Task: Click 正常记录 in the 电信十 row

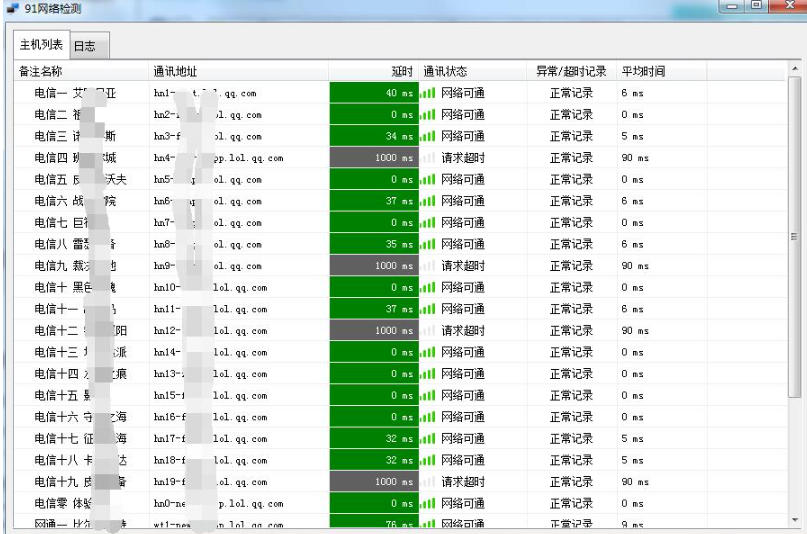Action: (x=571, y=288)
